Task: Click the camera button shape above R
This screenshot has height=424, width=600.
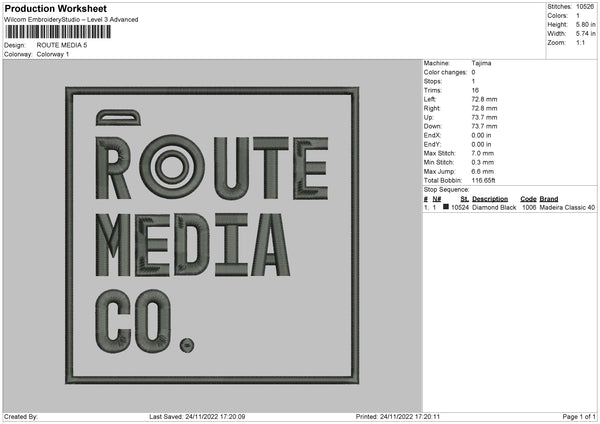Action: pos(118,117)
